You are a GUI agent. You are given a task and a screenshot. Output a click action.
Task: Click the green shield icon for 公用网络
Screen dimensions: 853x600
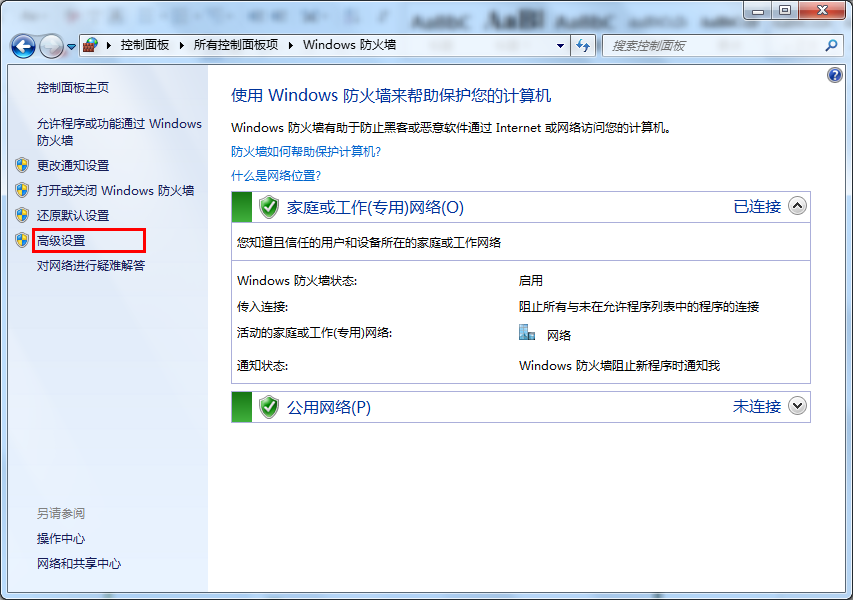pos(268,407)
